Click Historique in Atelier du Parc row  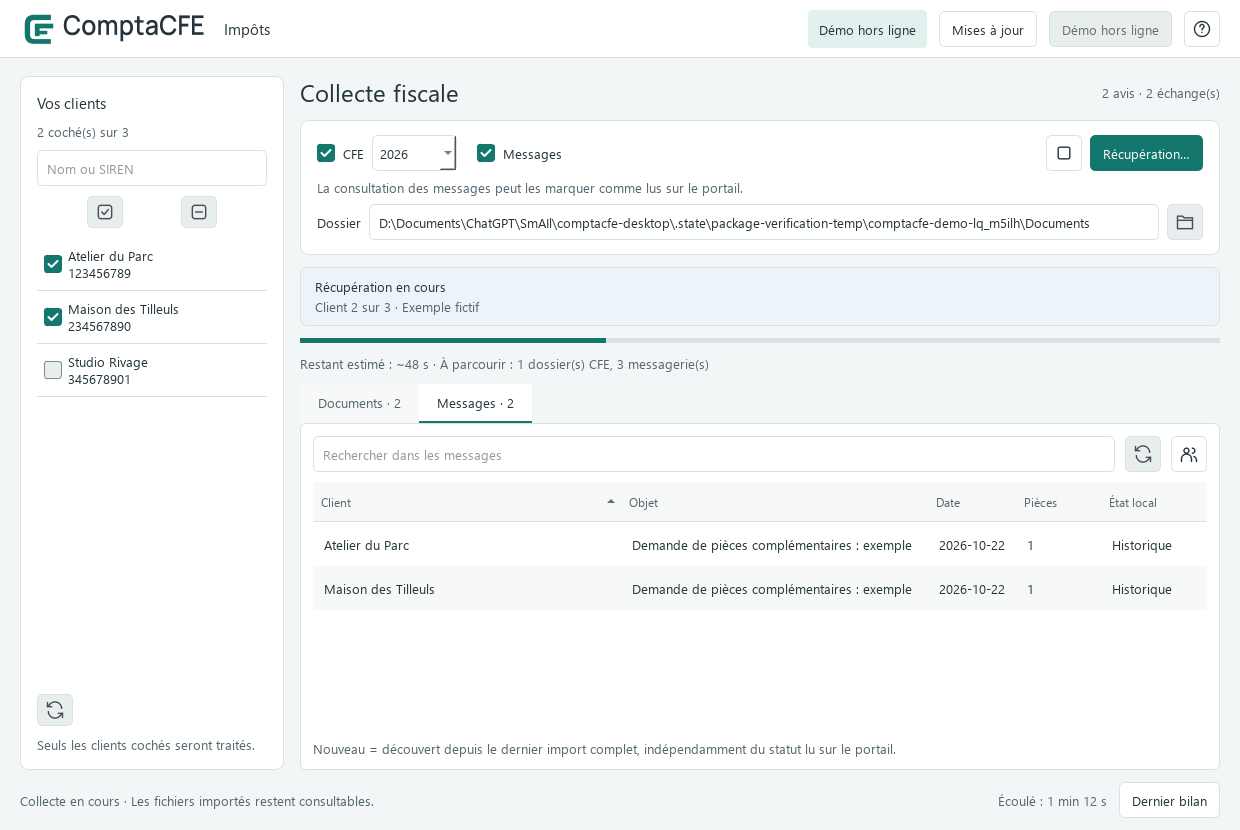click(1142, 545)
